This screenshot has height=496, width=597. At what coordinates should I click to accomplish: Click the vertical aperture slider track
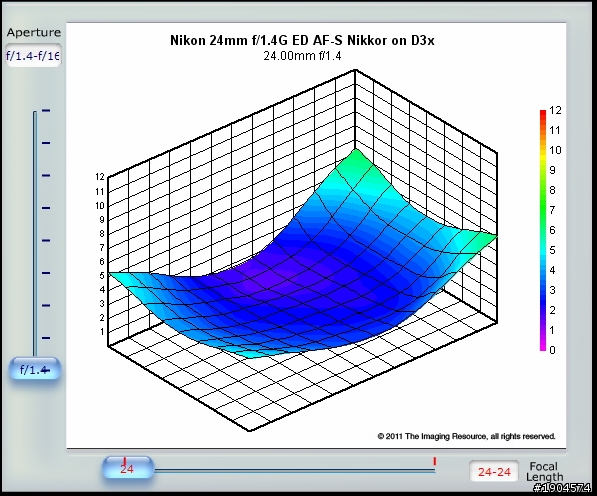[x=35, y=234]
